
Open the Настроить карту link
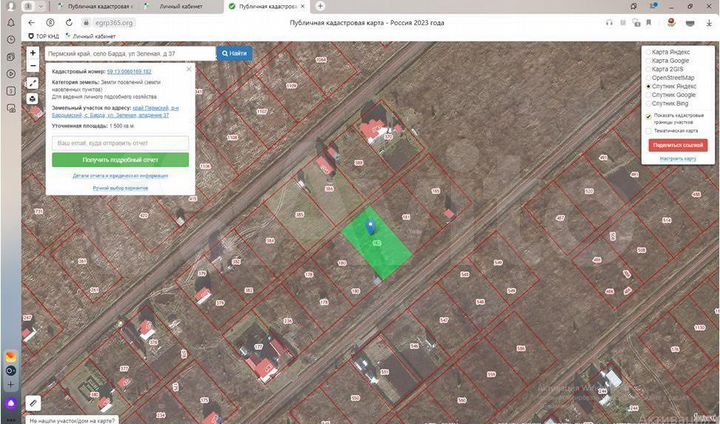pyautogui.click(x=678, y=158)
